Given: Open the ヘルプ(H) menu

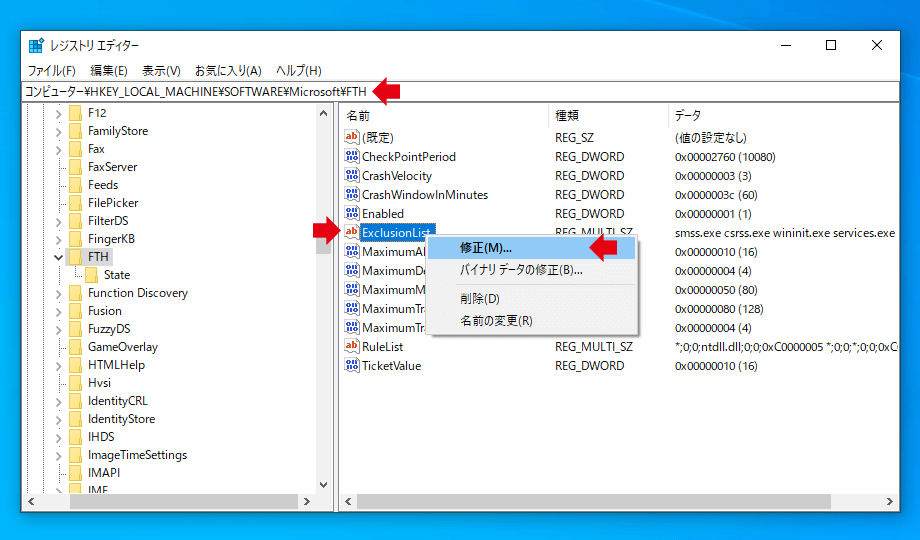Looking at the screenshot, I should click(x=299, y=70).
